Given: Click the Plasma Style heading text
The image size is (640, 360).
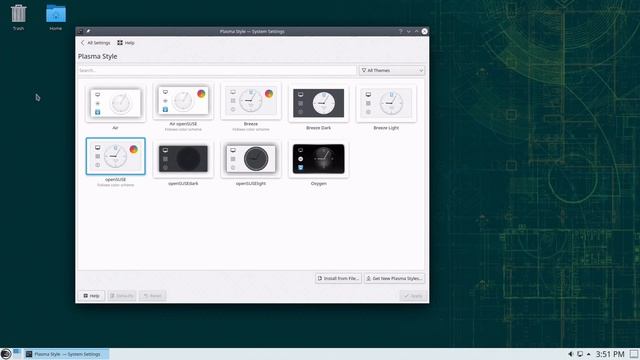Looking at the screenshot, I should [x=98, y=56].
